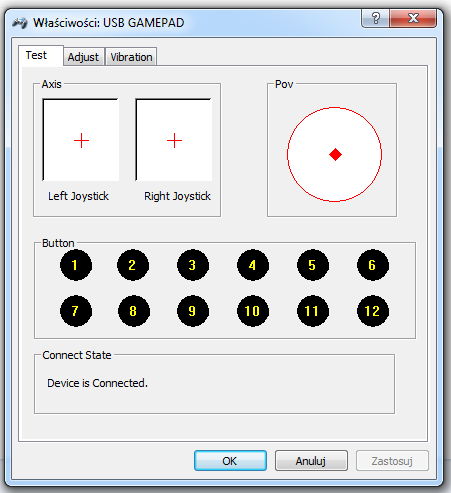Viewport: 451px width, 493px height.
Task: Open the Vibration tab
Action: [131, 57]
